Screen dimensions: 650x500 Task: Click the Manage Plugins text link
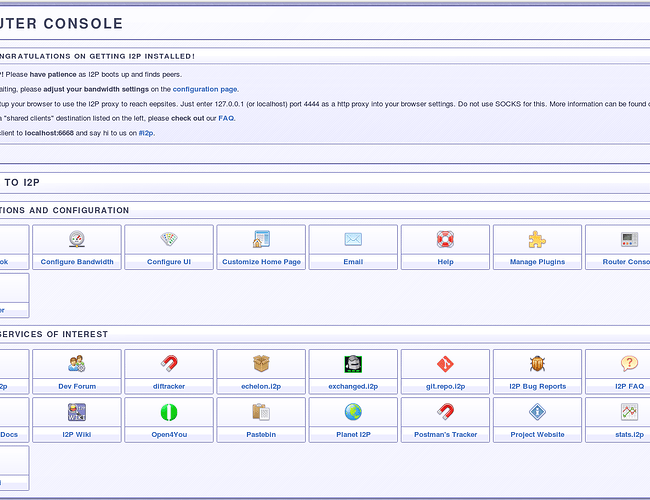click(537, 262)
